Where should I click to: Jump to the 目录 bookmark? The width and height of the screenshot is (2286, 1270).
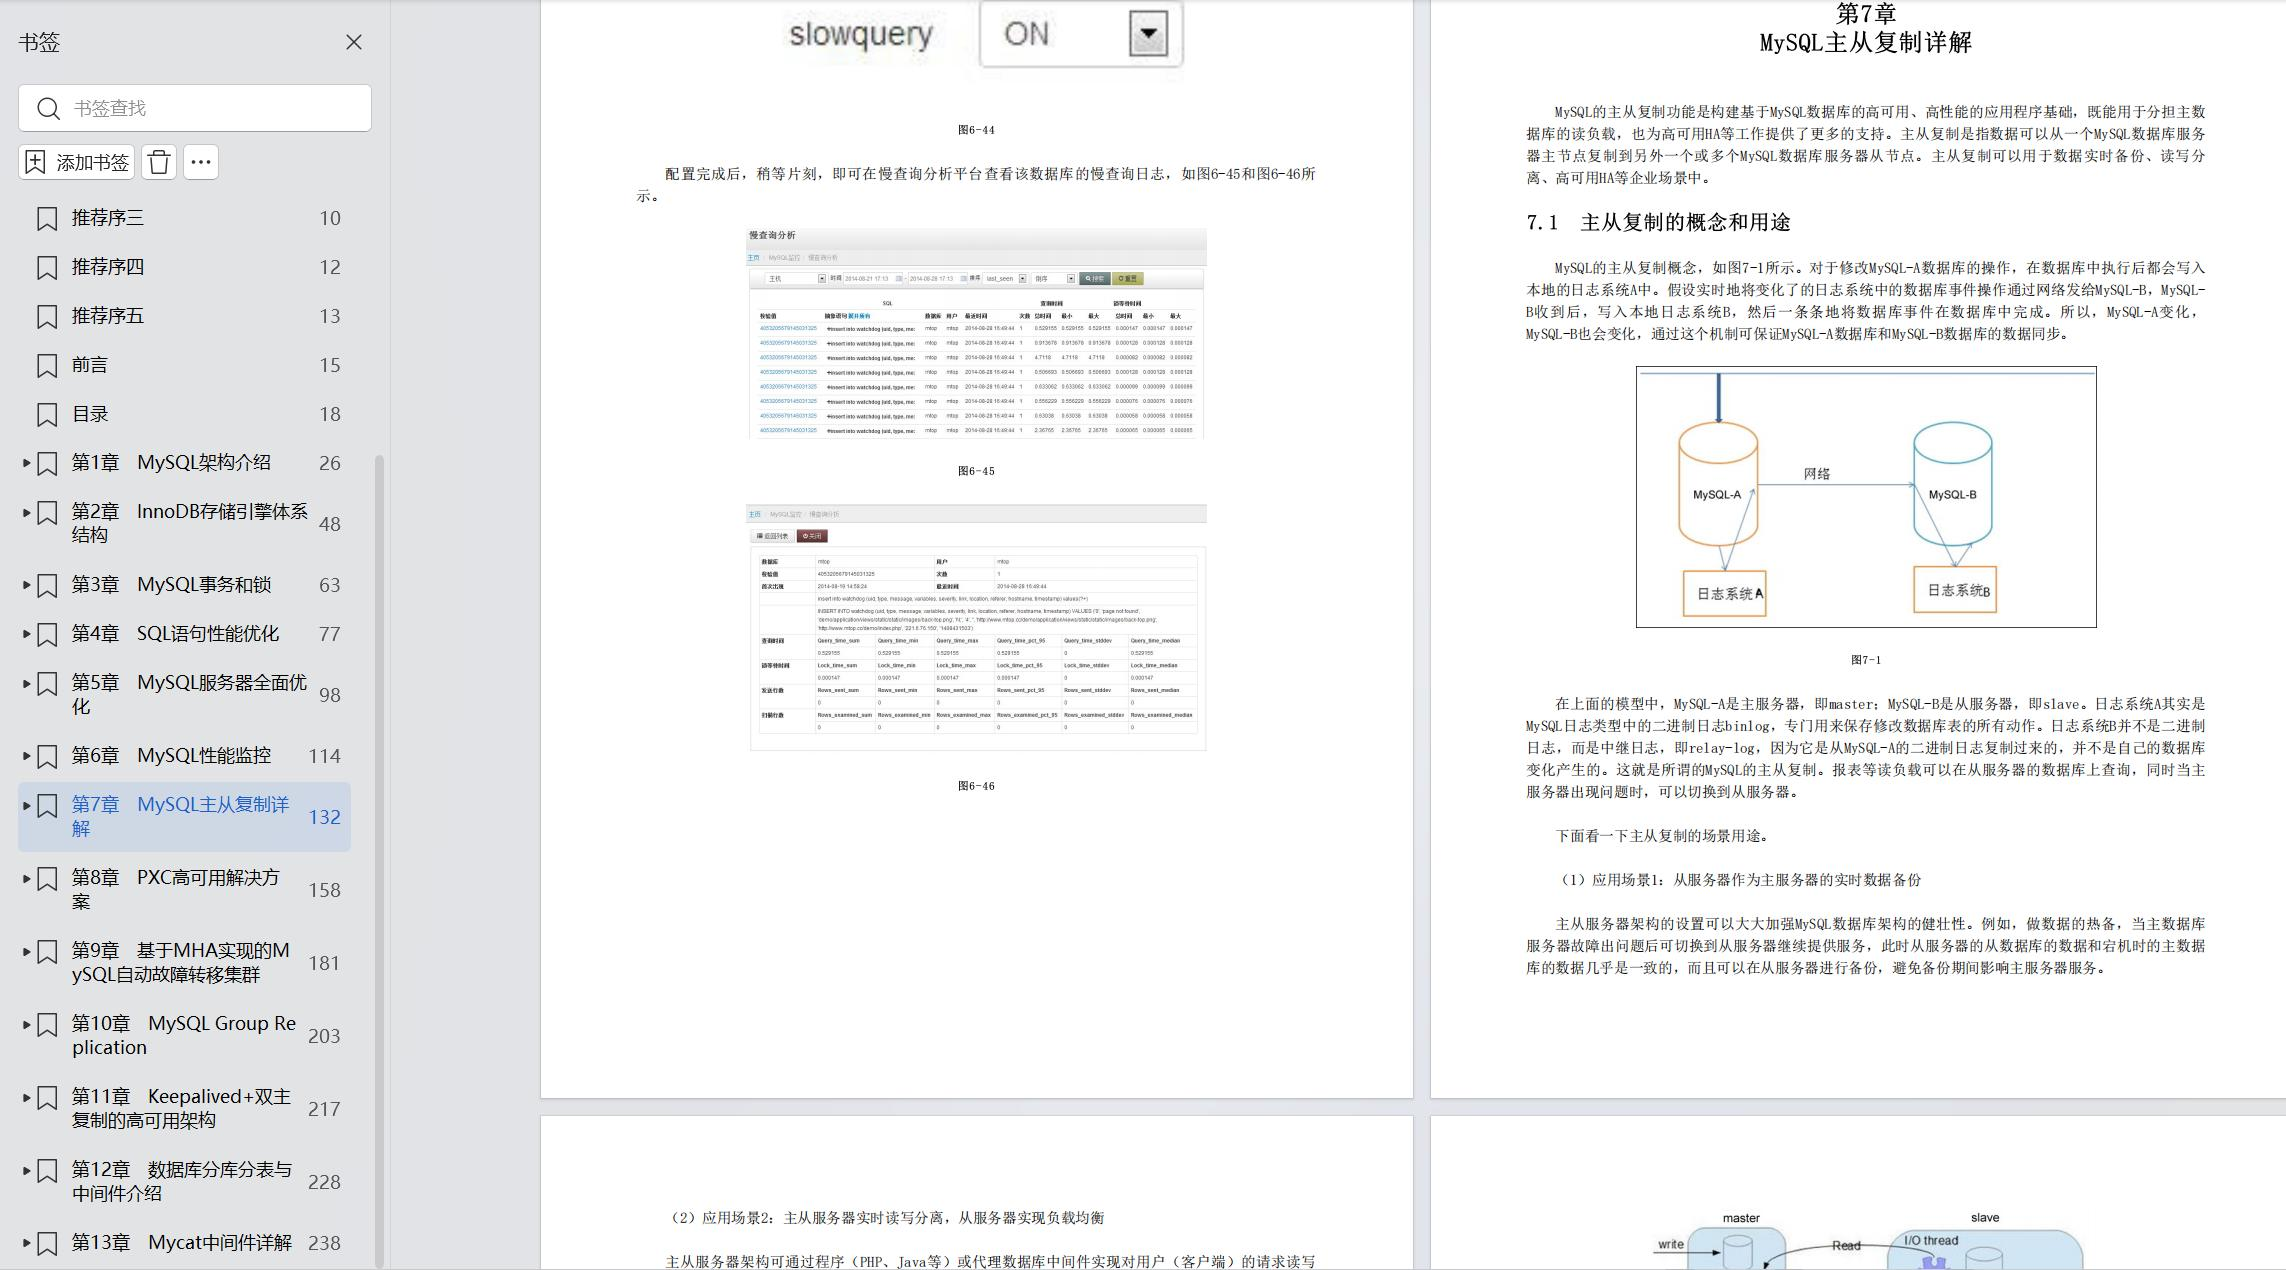click(90, 414)
